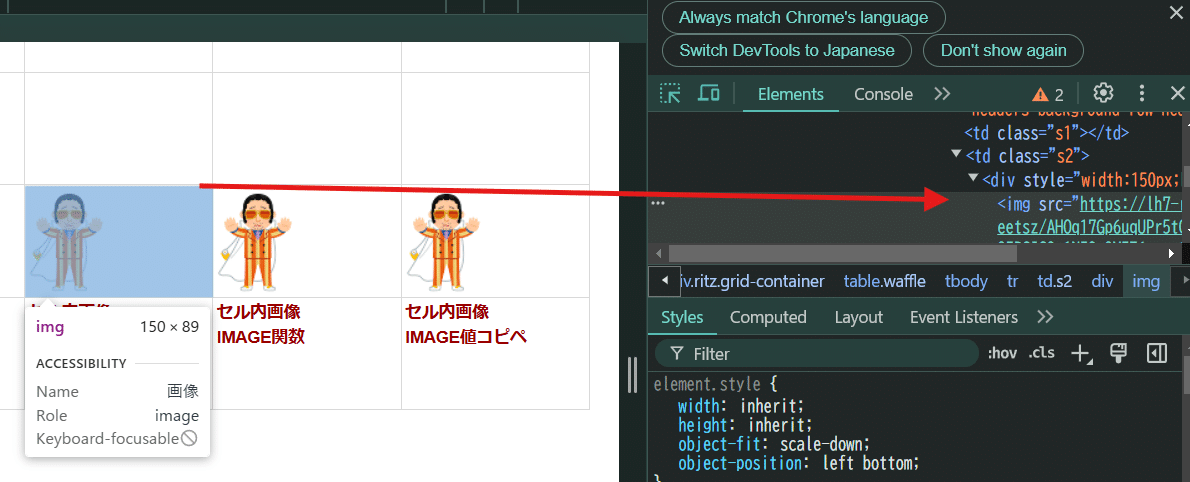Click the paintbrush rendering emulation icon
1190x482 pixels.
(x=1117, y=353)
